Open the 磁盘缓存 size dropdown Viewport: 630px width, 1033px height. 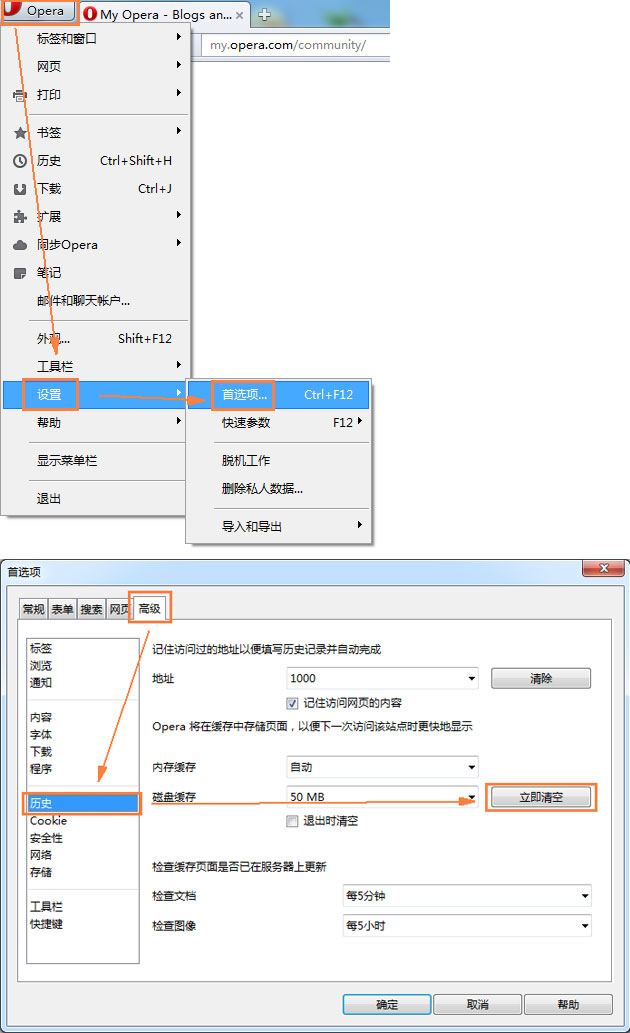click(382, 796)
